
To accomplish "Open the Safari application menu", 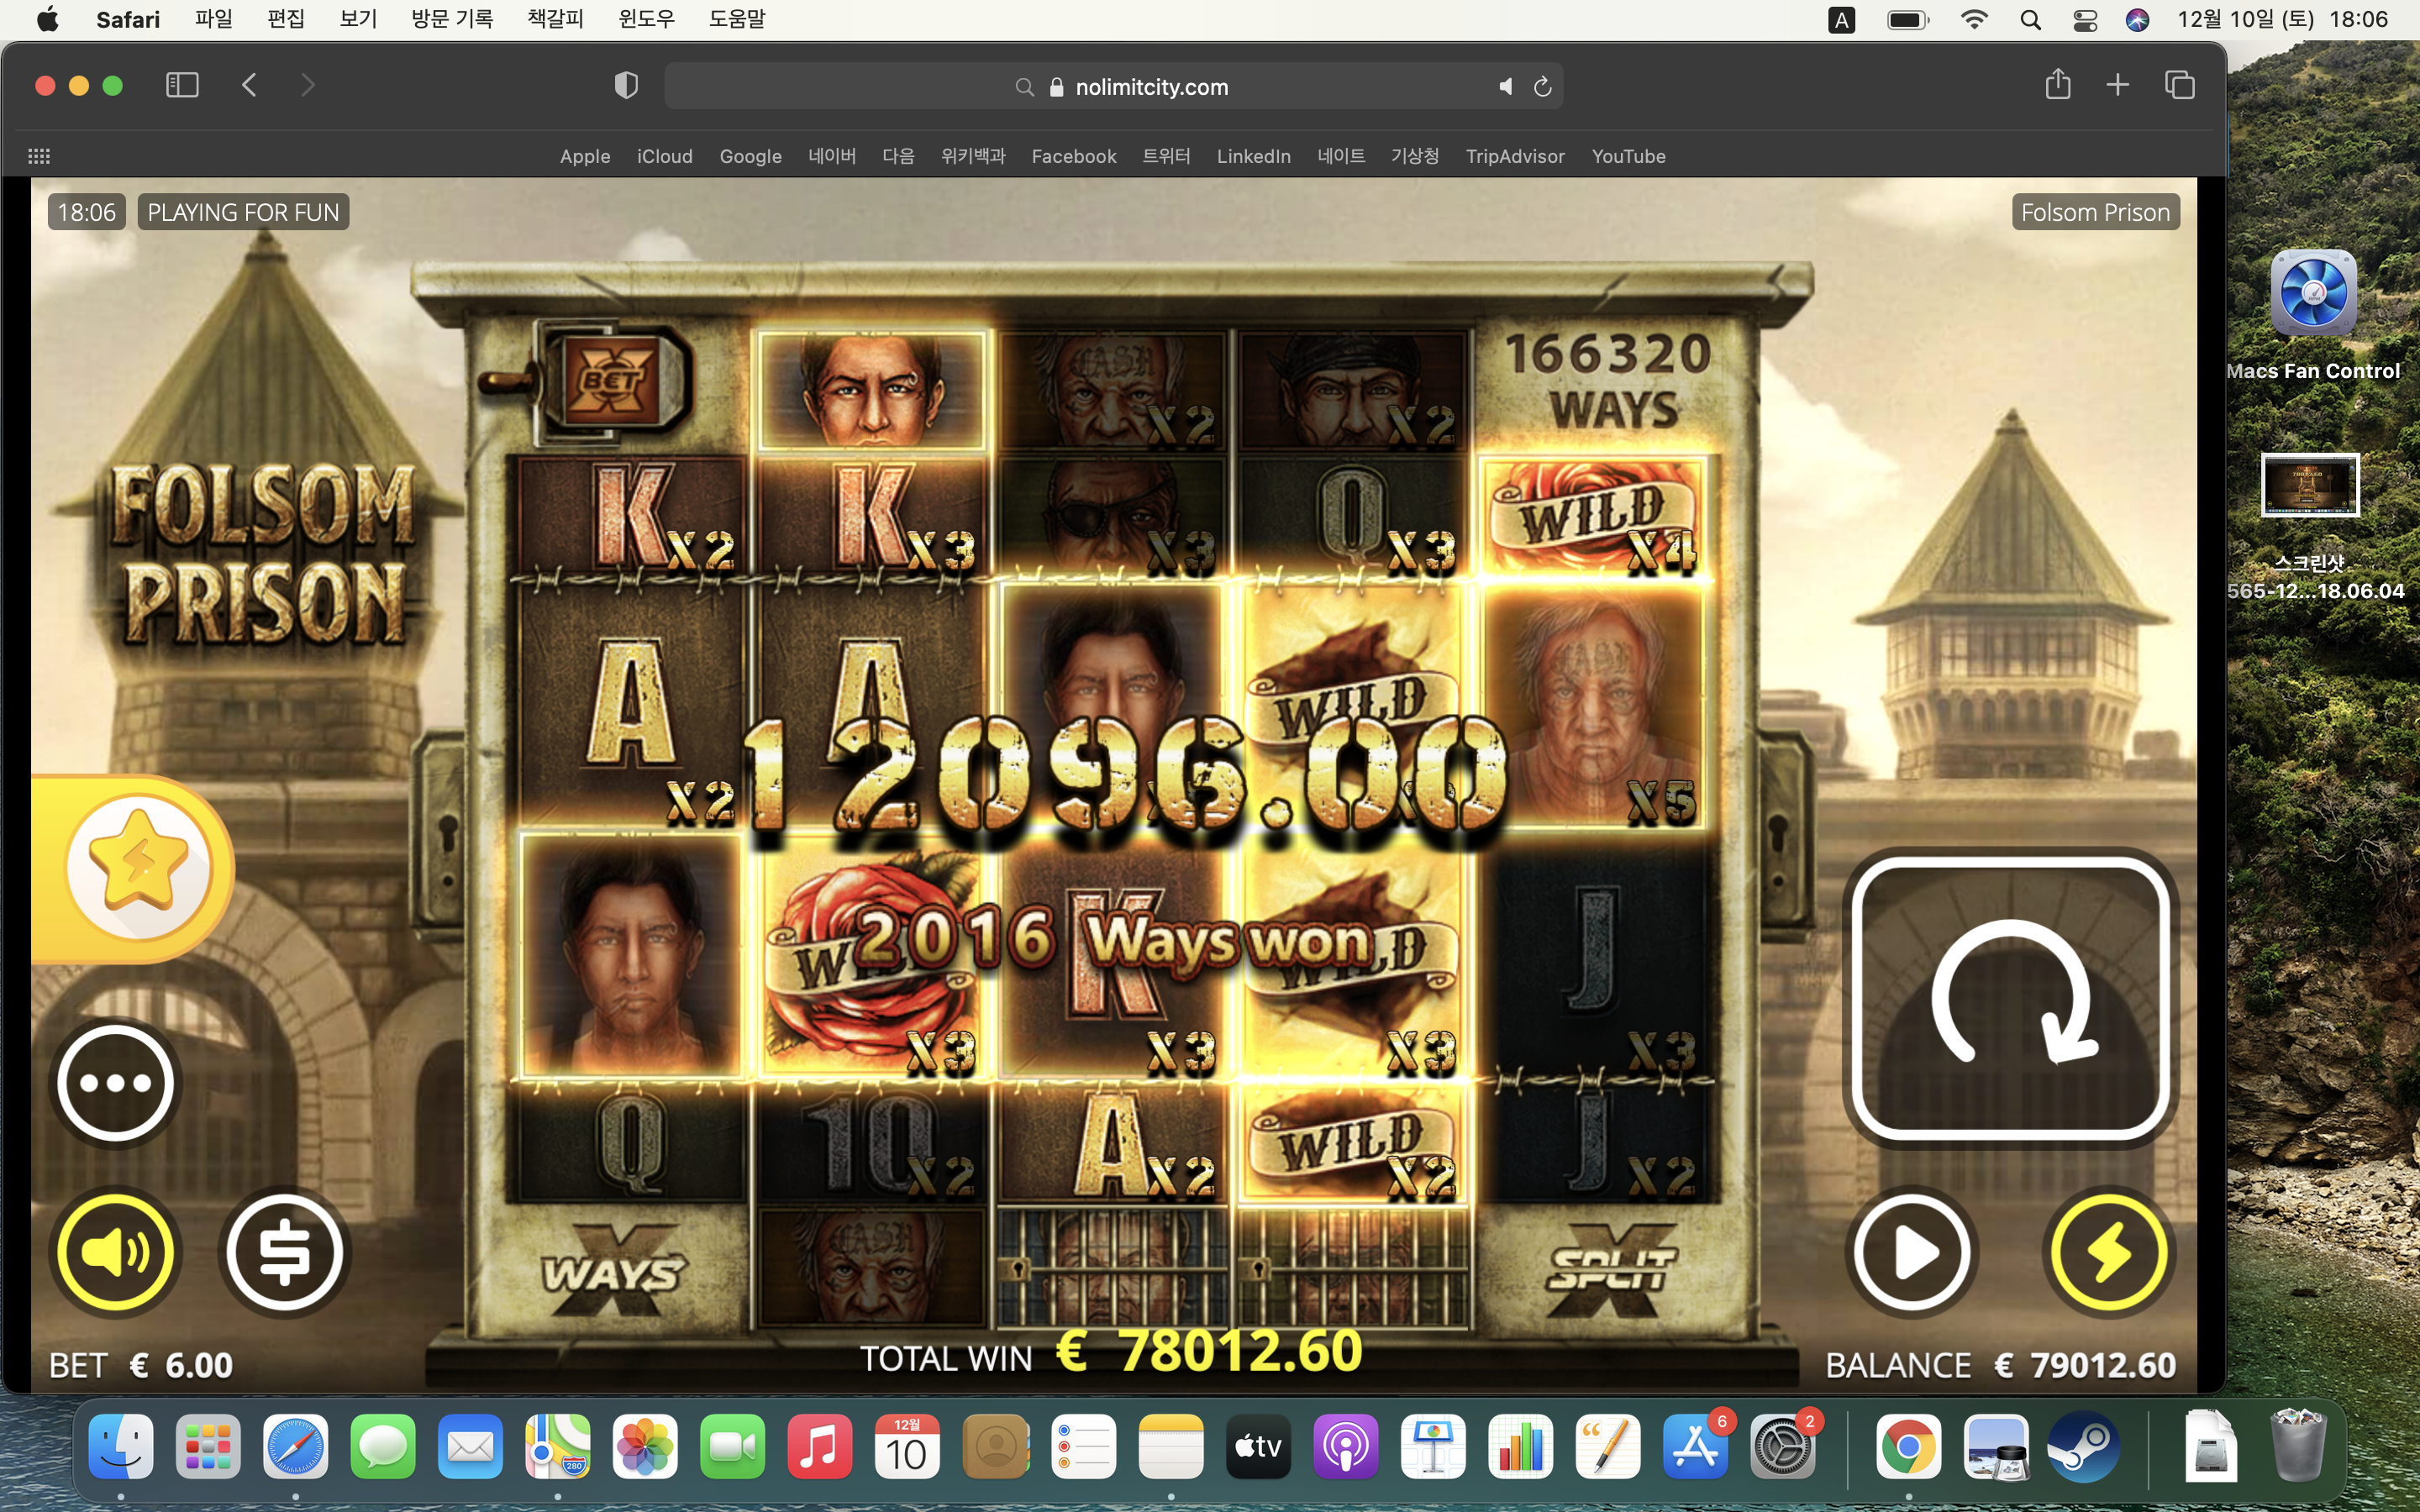I will (x=128, y=19).
